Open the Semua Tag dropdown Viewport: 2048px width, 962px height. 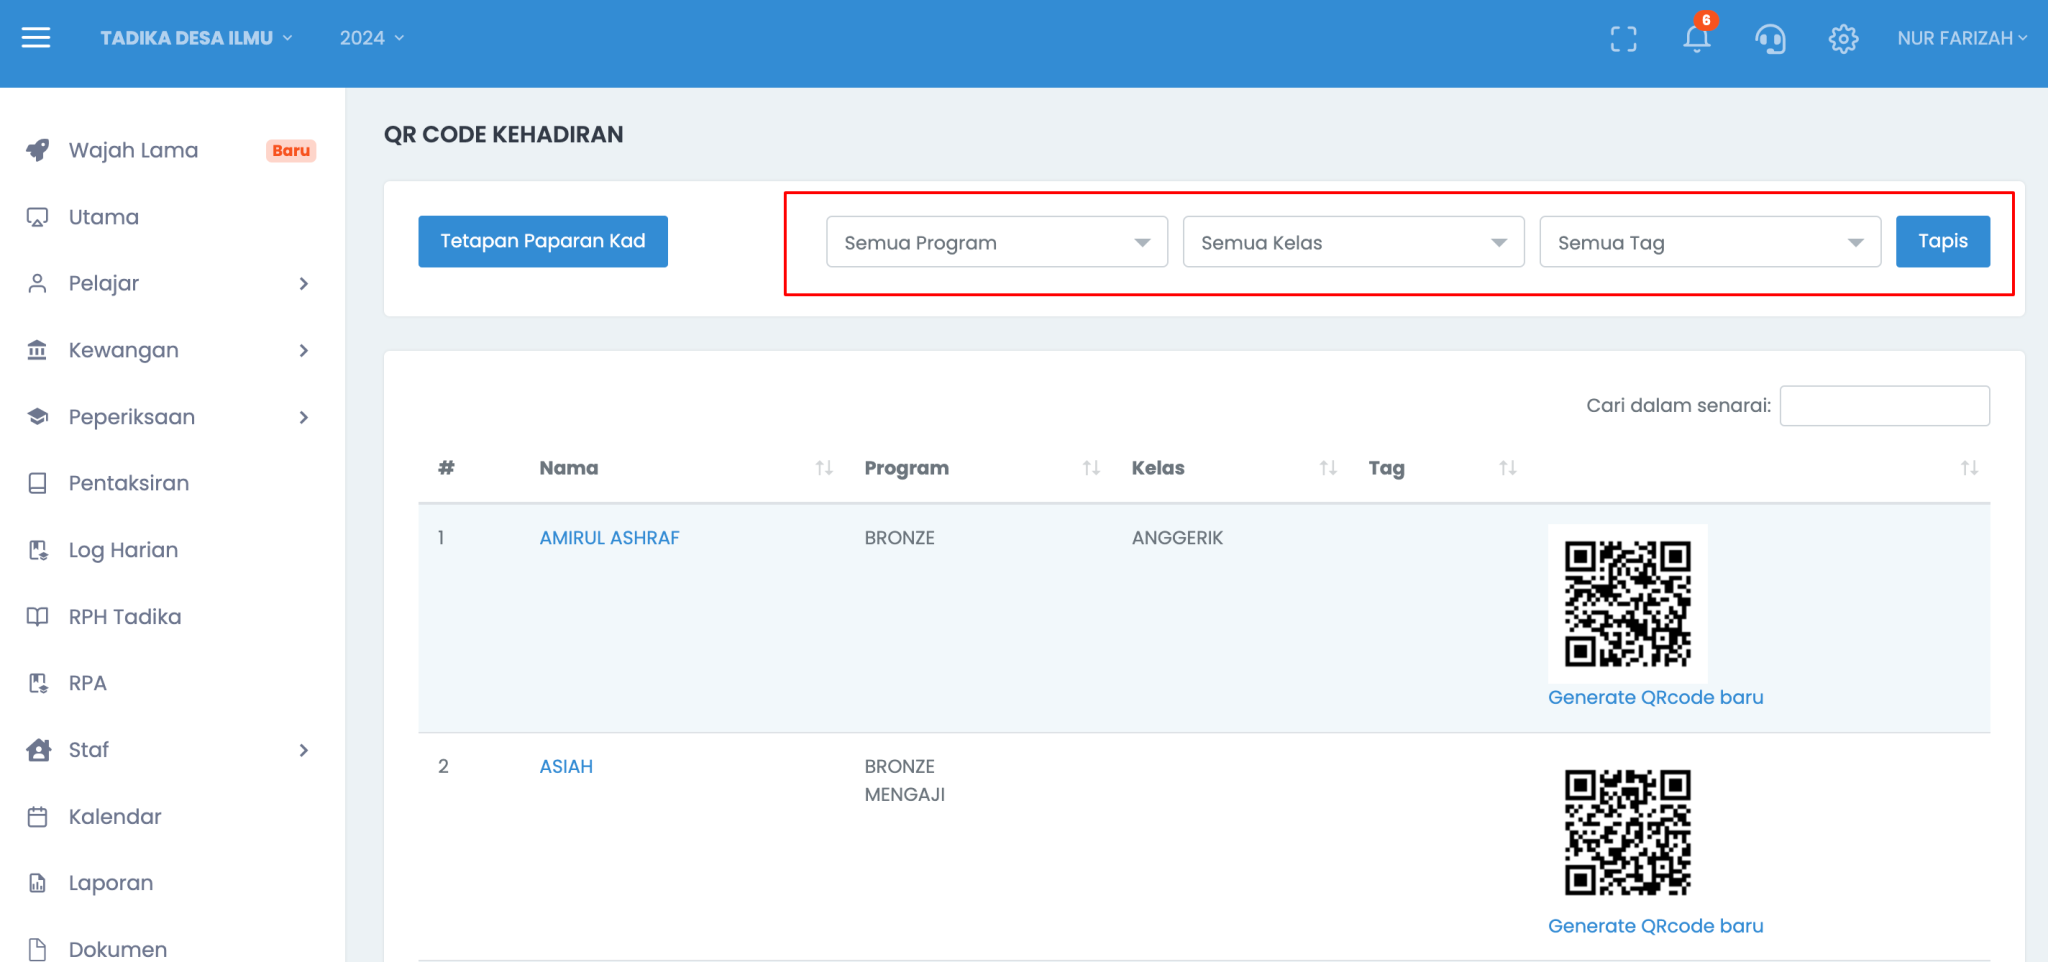(x=1710, y=242)
